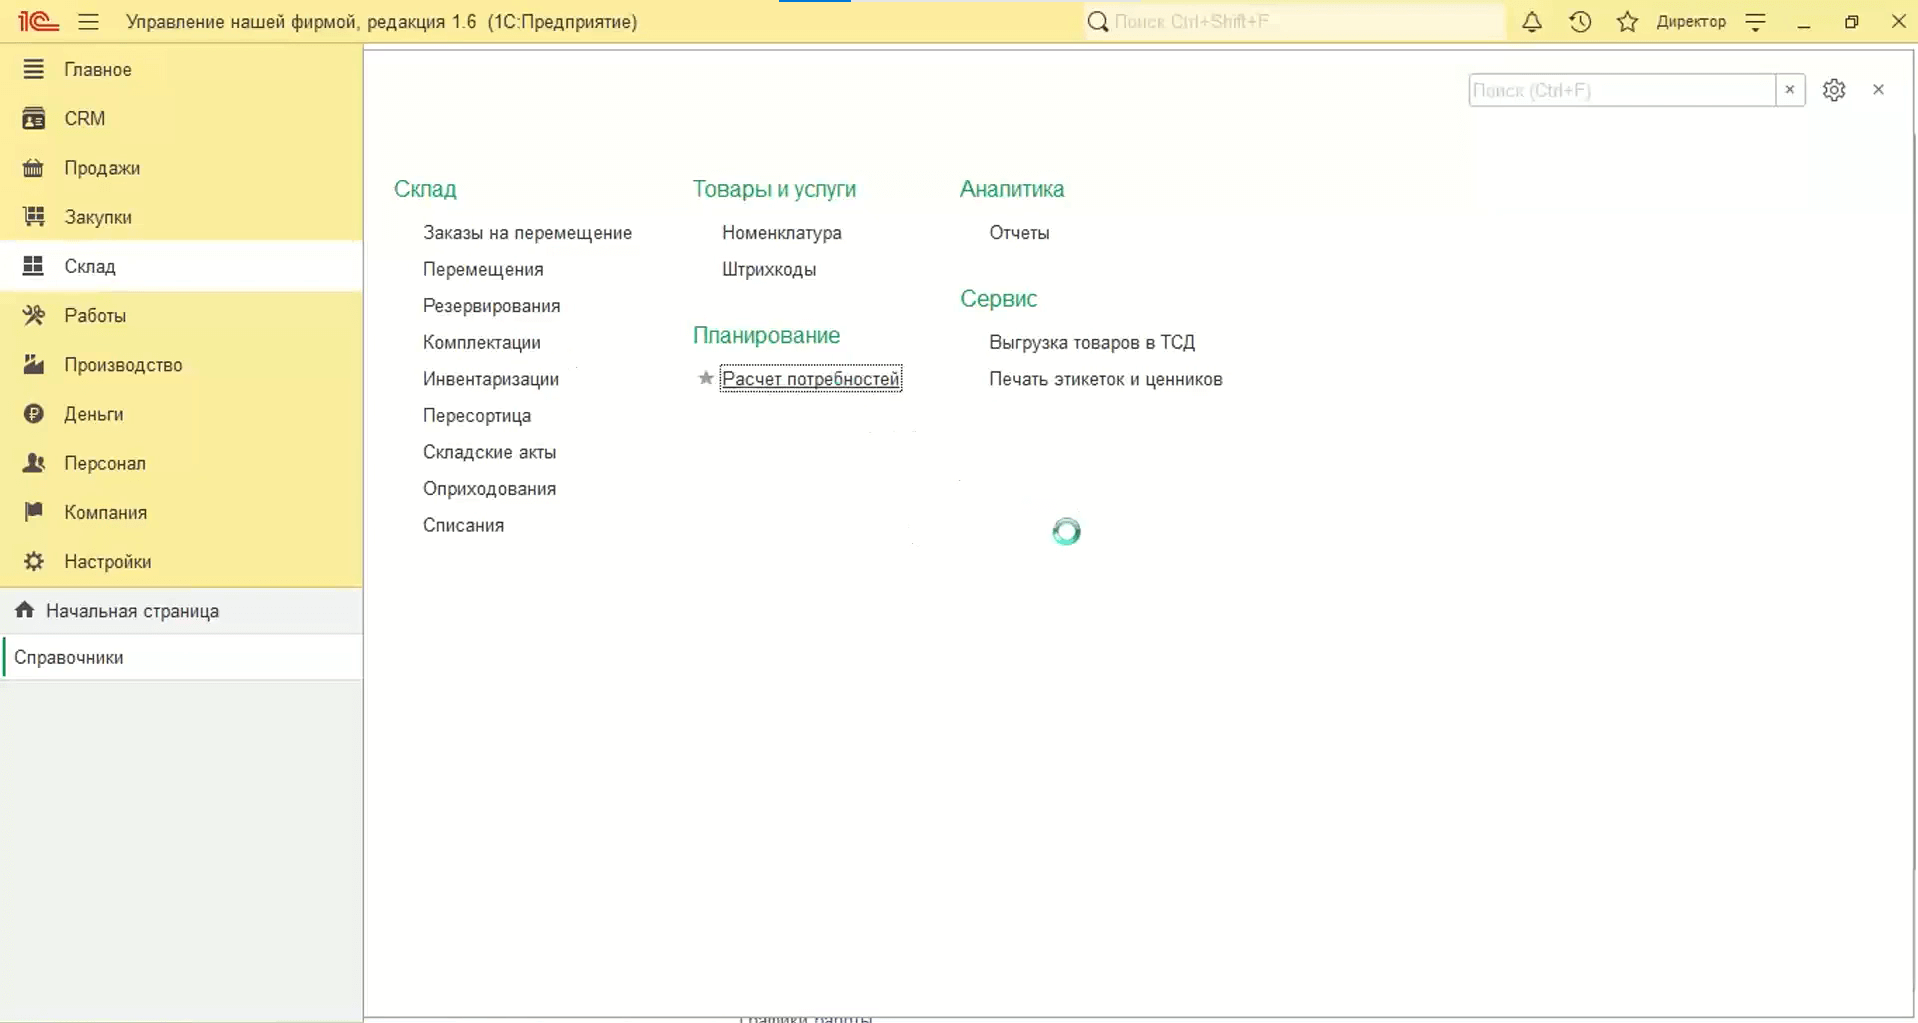Click the global search magnifier icon
Viewport: 1918px width, 1023px height.
[1098, 21]
